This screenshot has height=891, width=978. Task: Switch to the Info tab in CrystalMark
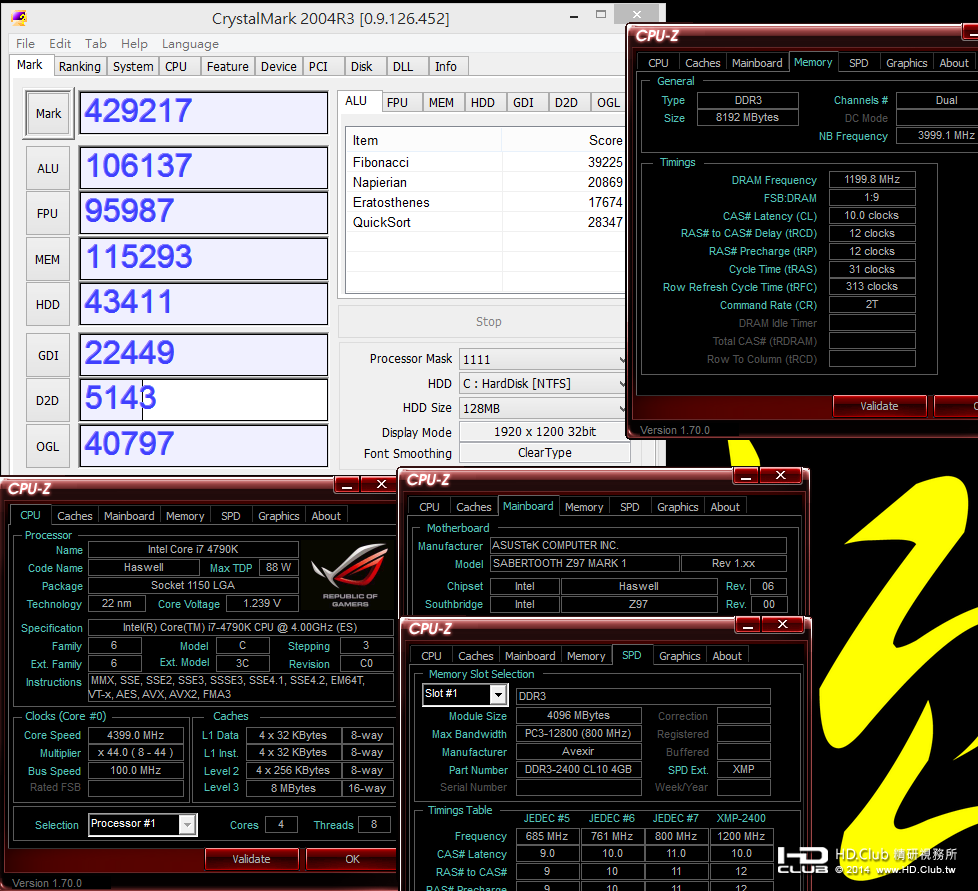point(446,67)
